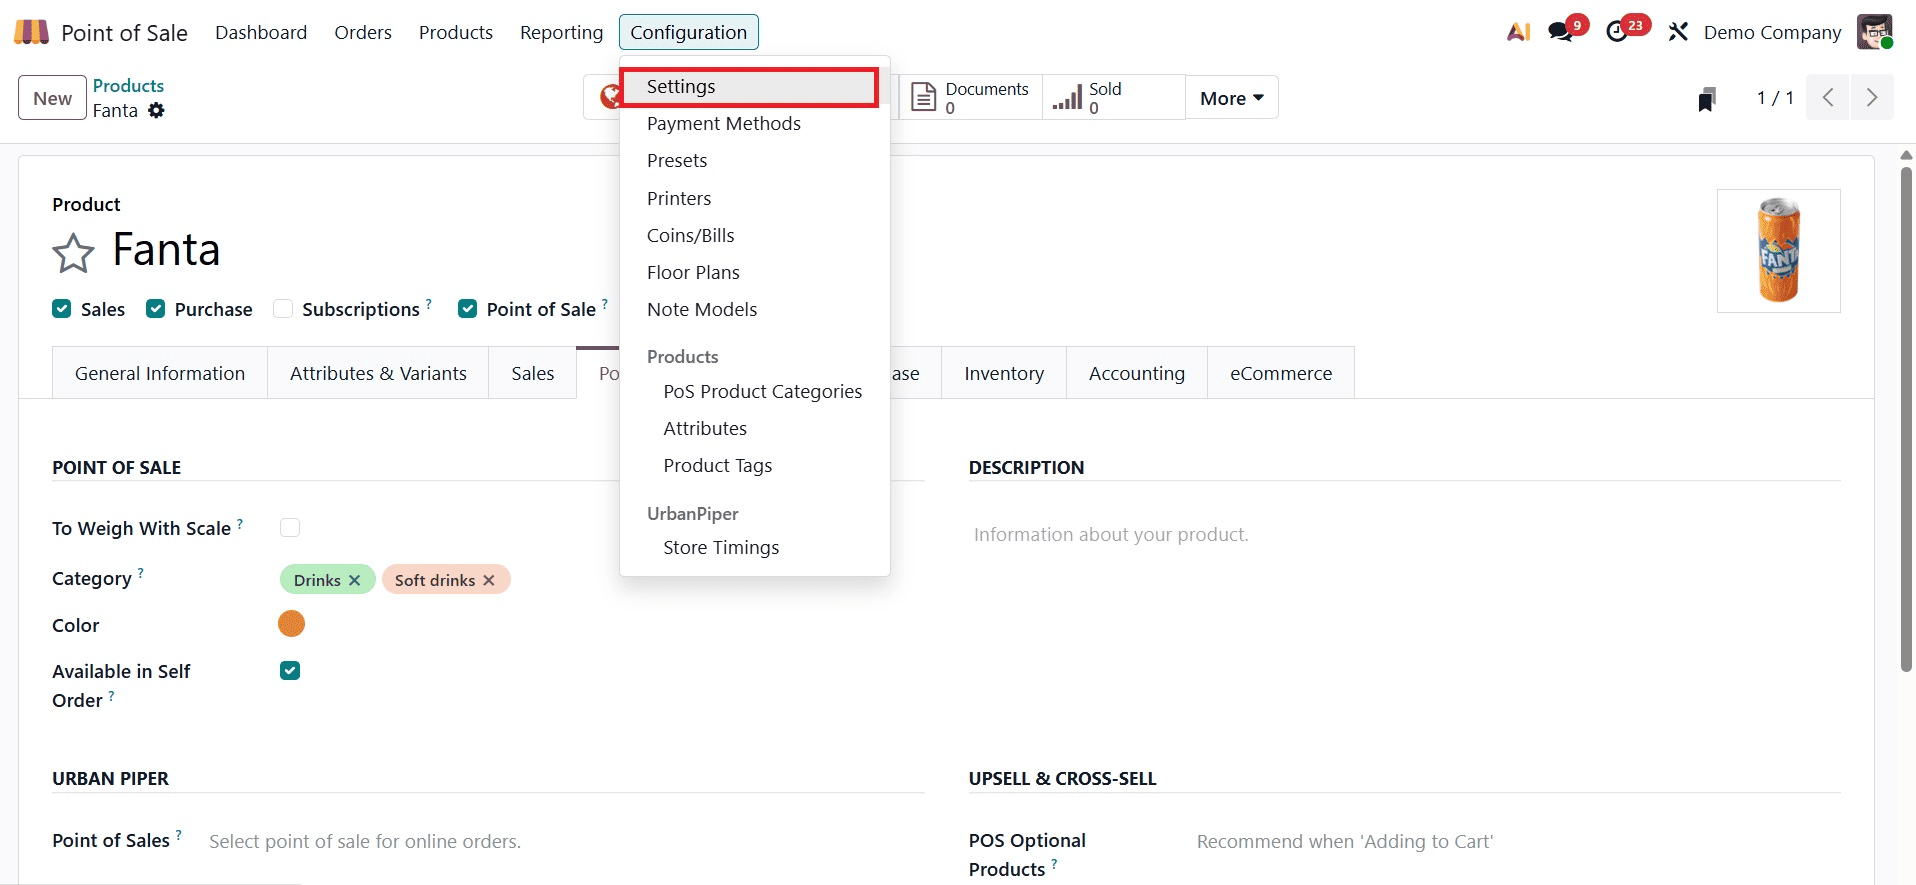Open the Orders menu
This screenshot has height=885, width=1916.
tap(363, 32)
